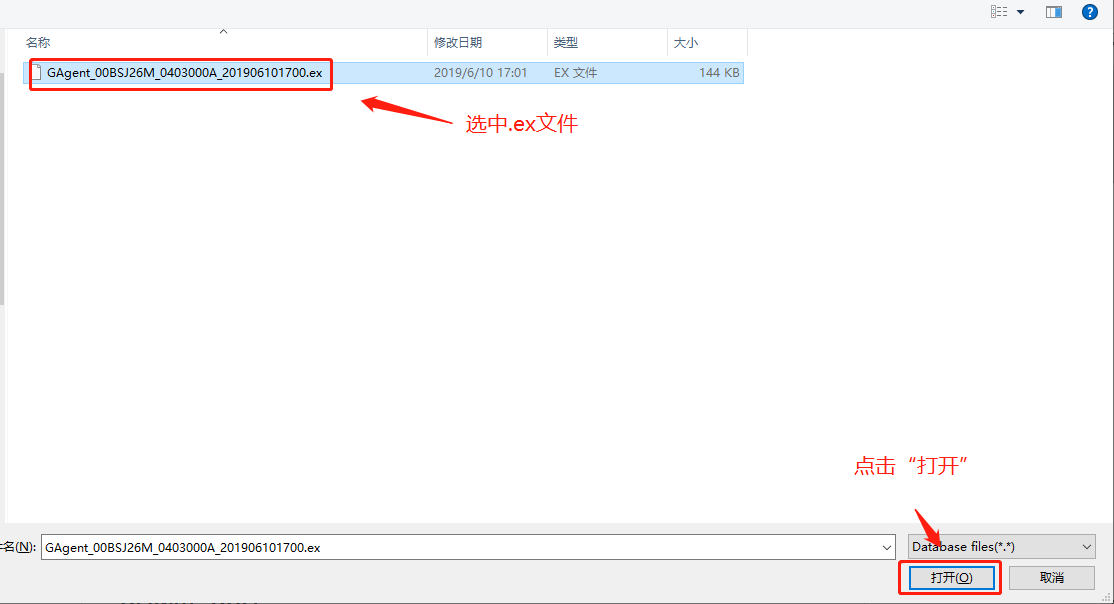Click the file size value 144 KB
1114x604 pixels.
tap(719, 73)
